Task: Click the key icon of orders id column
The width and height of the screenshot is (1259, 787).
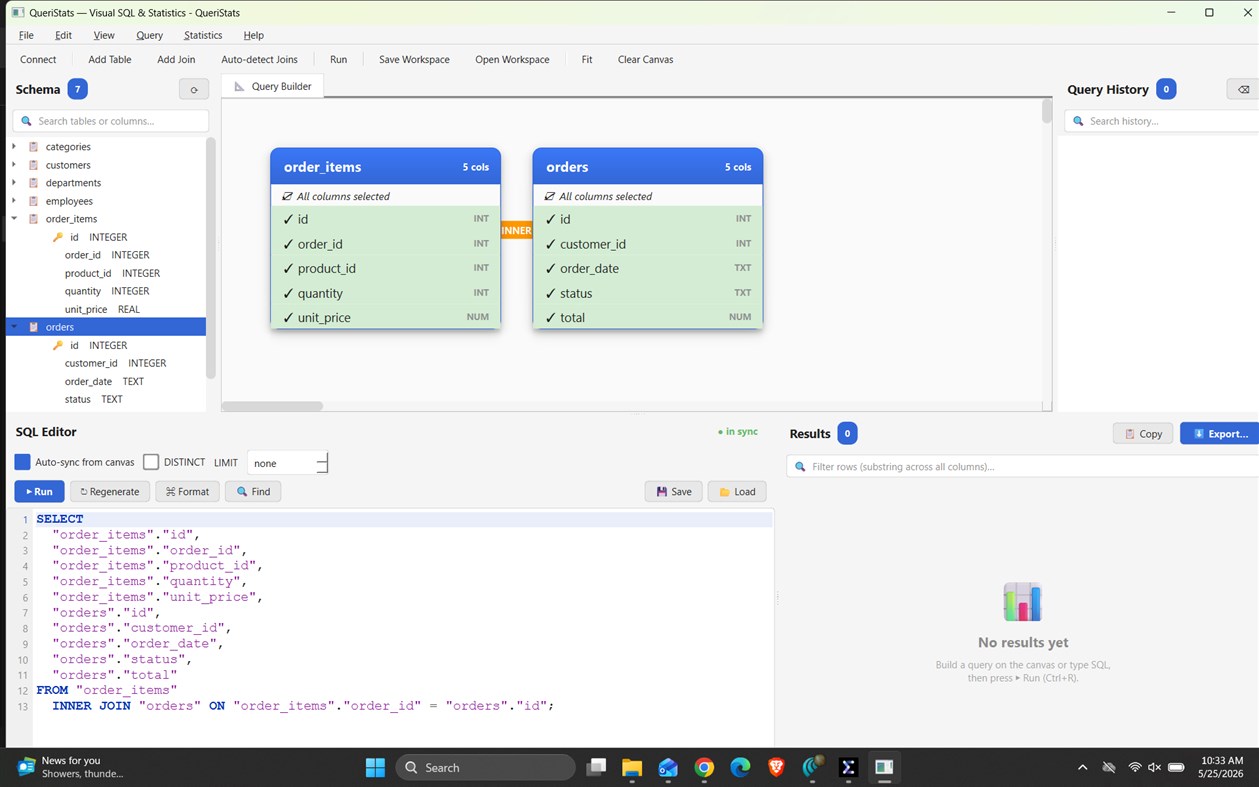Action: pyautogui.click(x=58, y=345)
